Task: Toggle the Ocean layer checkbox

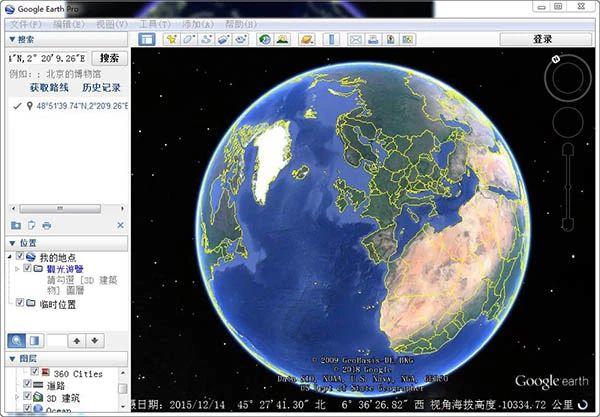Action: [x=27, y=408]
